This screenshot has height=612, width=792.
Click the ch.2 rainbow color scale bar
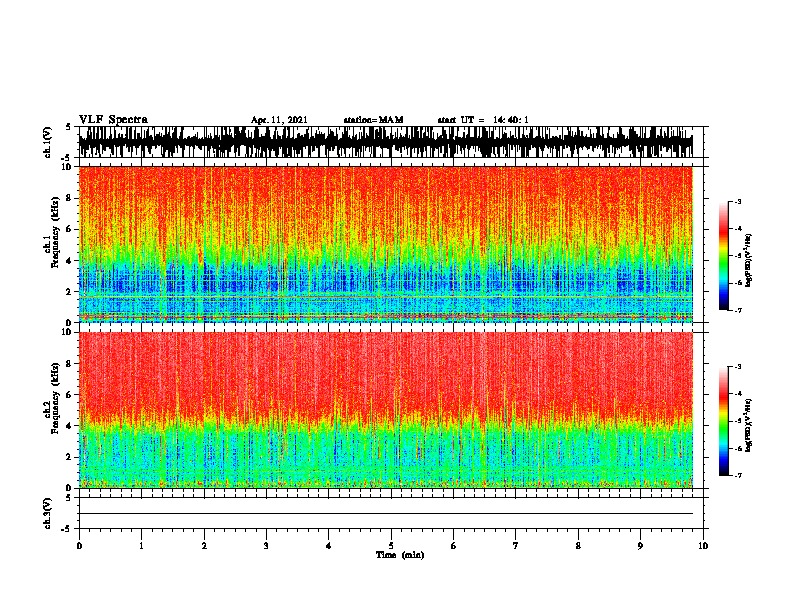pos(724,421)
